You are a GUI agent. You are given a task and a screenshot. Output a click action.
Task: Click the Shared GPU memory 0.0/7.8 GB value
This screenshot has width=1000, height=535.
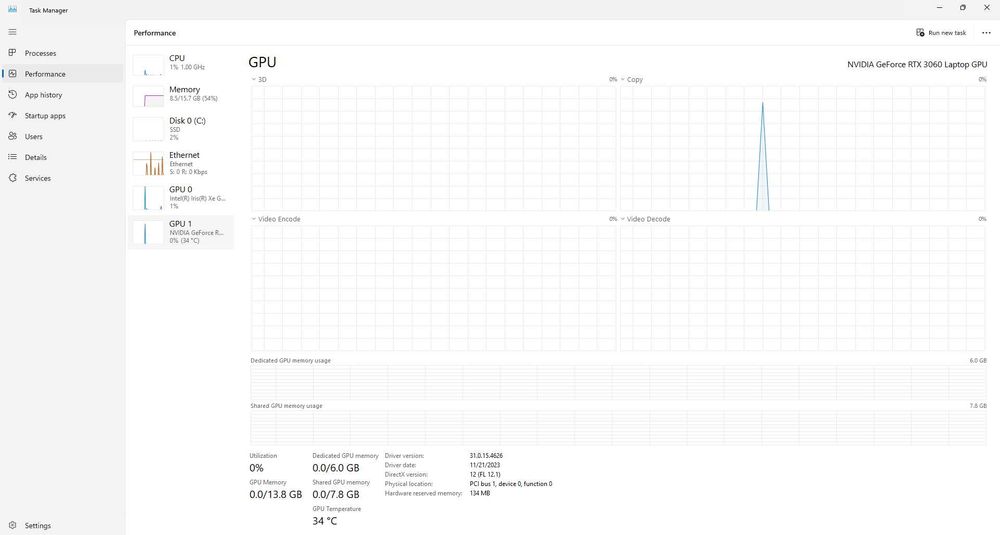pos(336,494)
